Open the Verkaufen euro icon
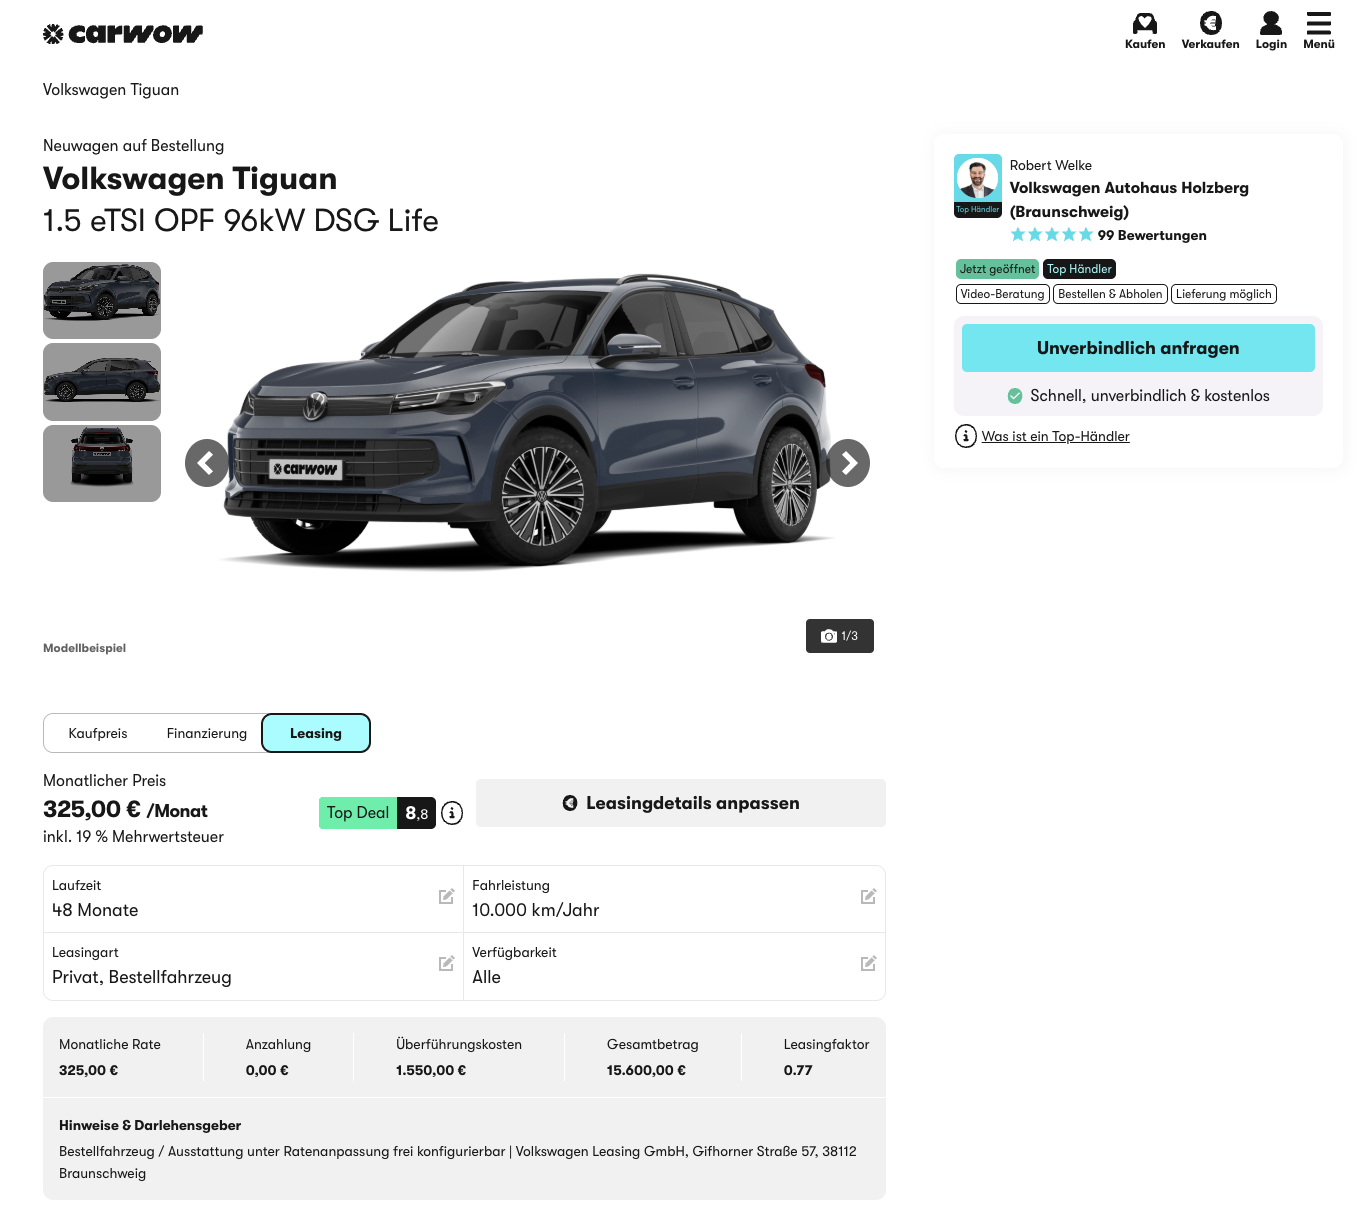 pyautogui.click(x=1210, y=24)
